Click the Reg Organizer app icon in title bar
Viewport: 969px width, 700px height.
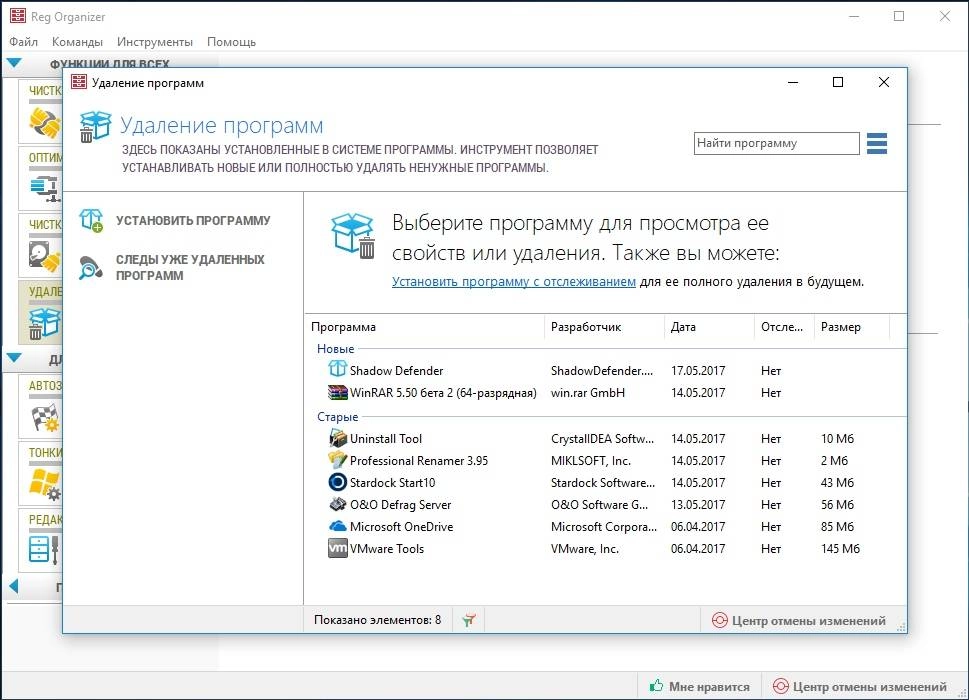pyautogui.click(x=18, y=15)
